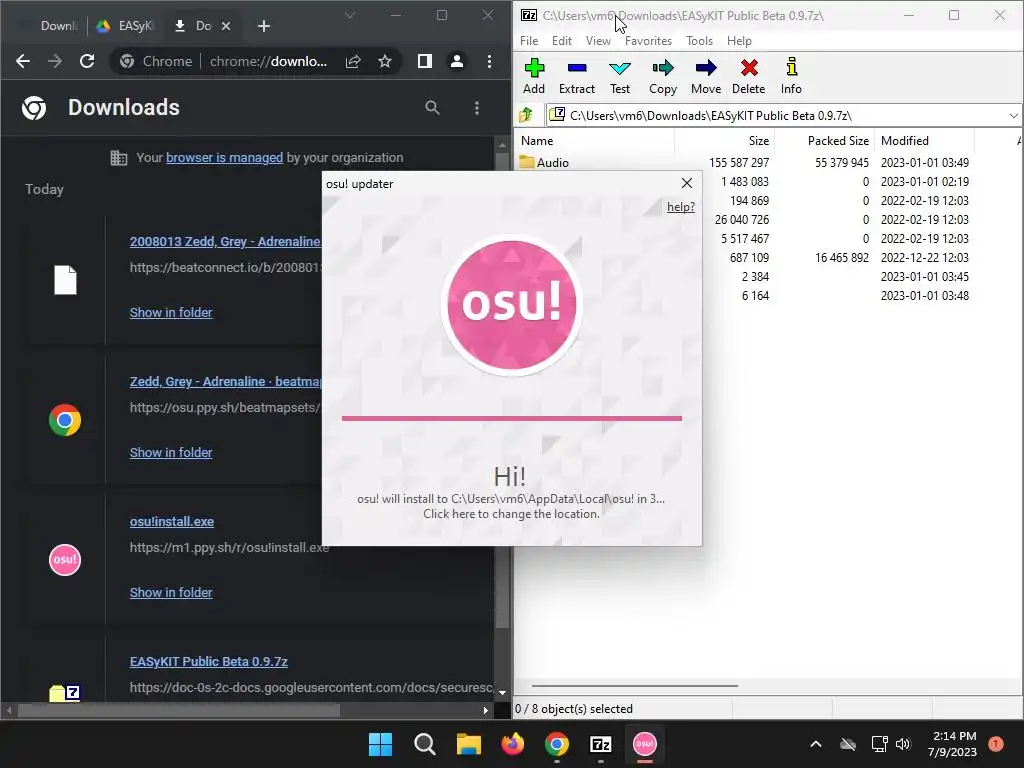This screenshot has height=768, width=1024.
Task: Close the osu! updater dialog
Action: point(686,183)
